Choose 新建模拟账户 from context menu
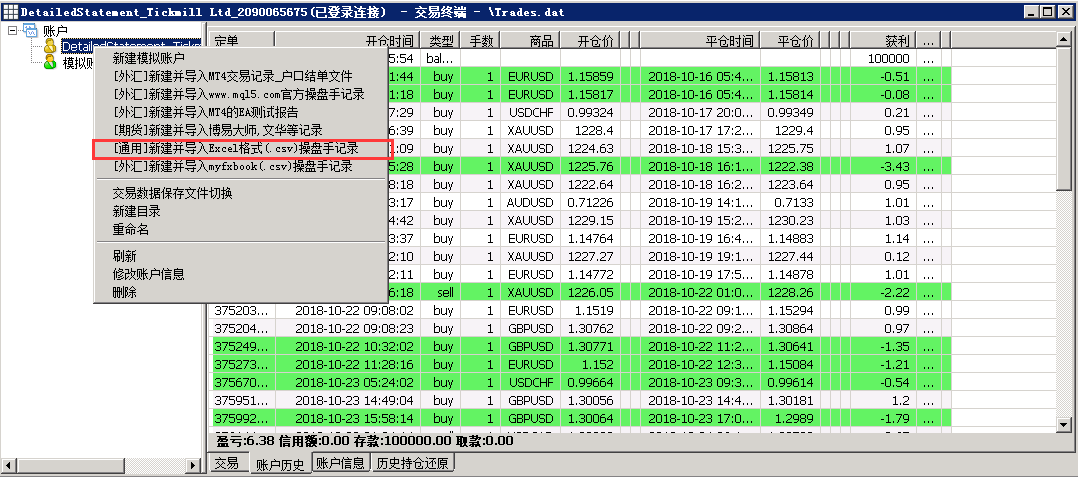The height and width of the screenshot is (477, 1078). point(148,59)
